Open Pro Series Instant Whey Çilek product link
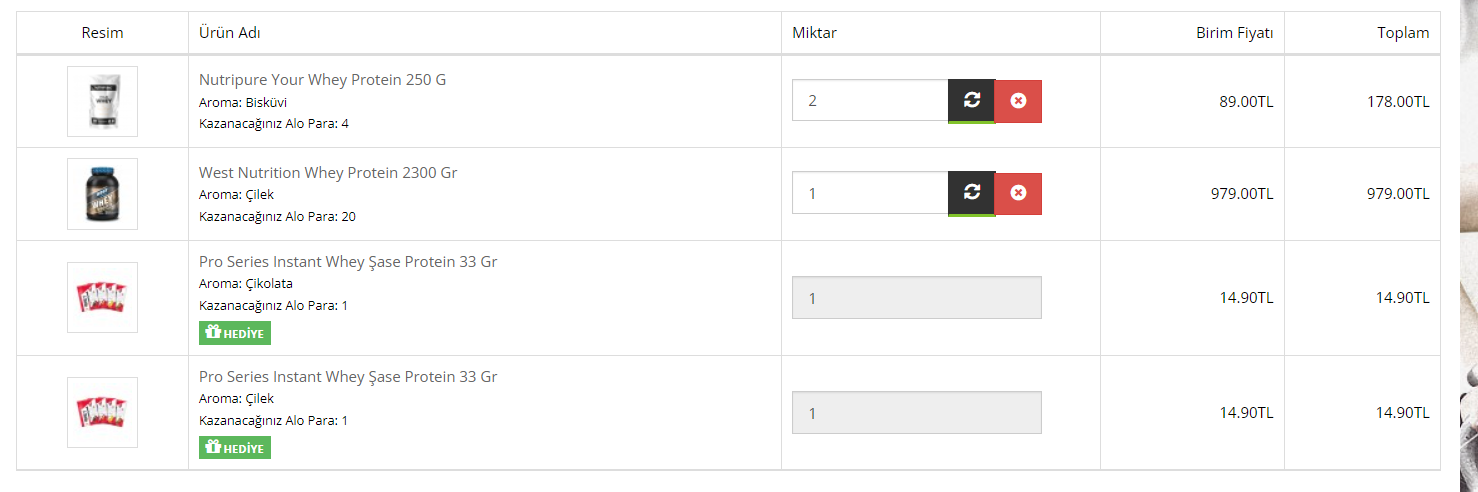 coord(348,377)
